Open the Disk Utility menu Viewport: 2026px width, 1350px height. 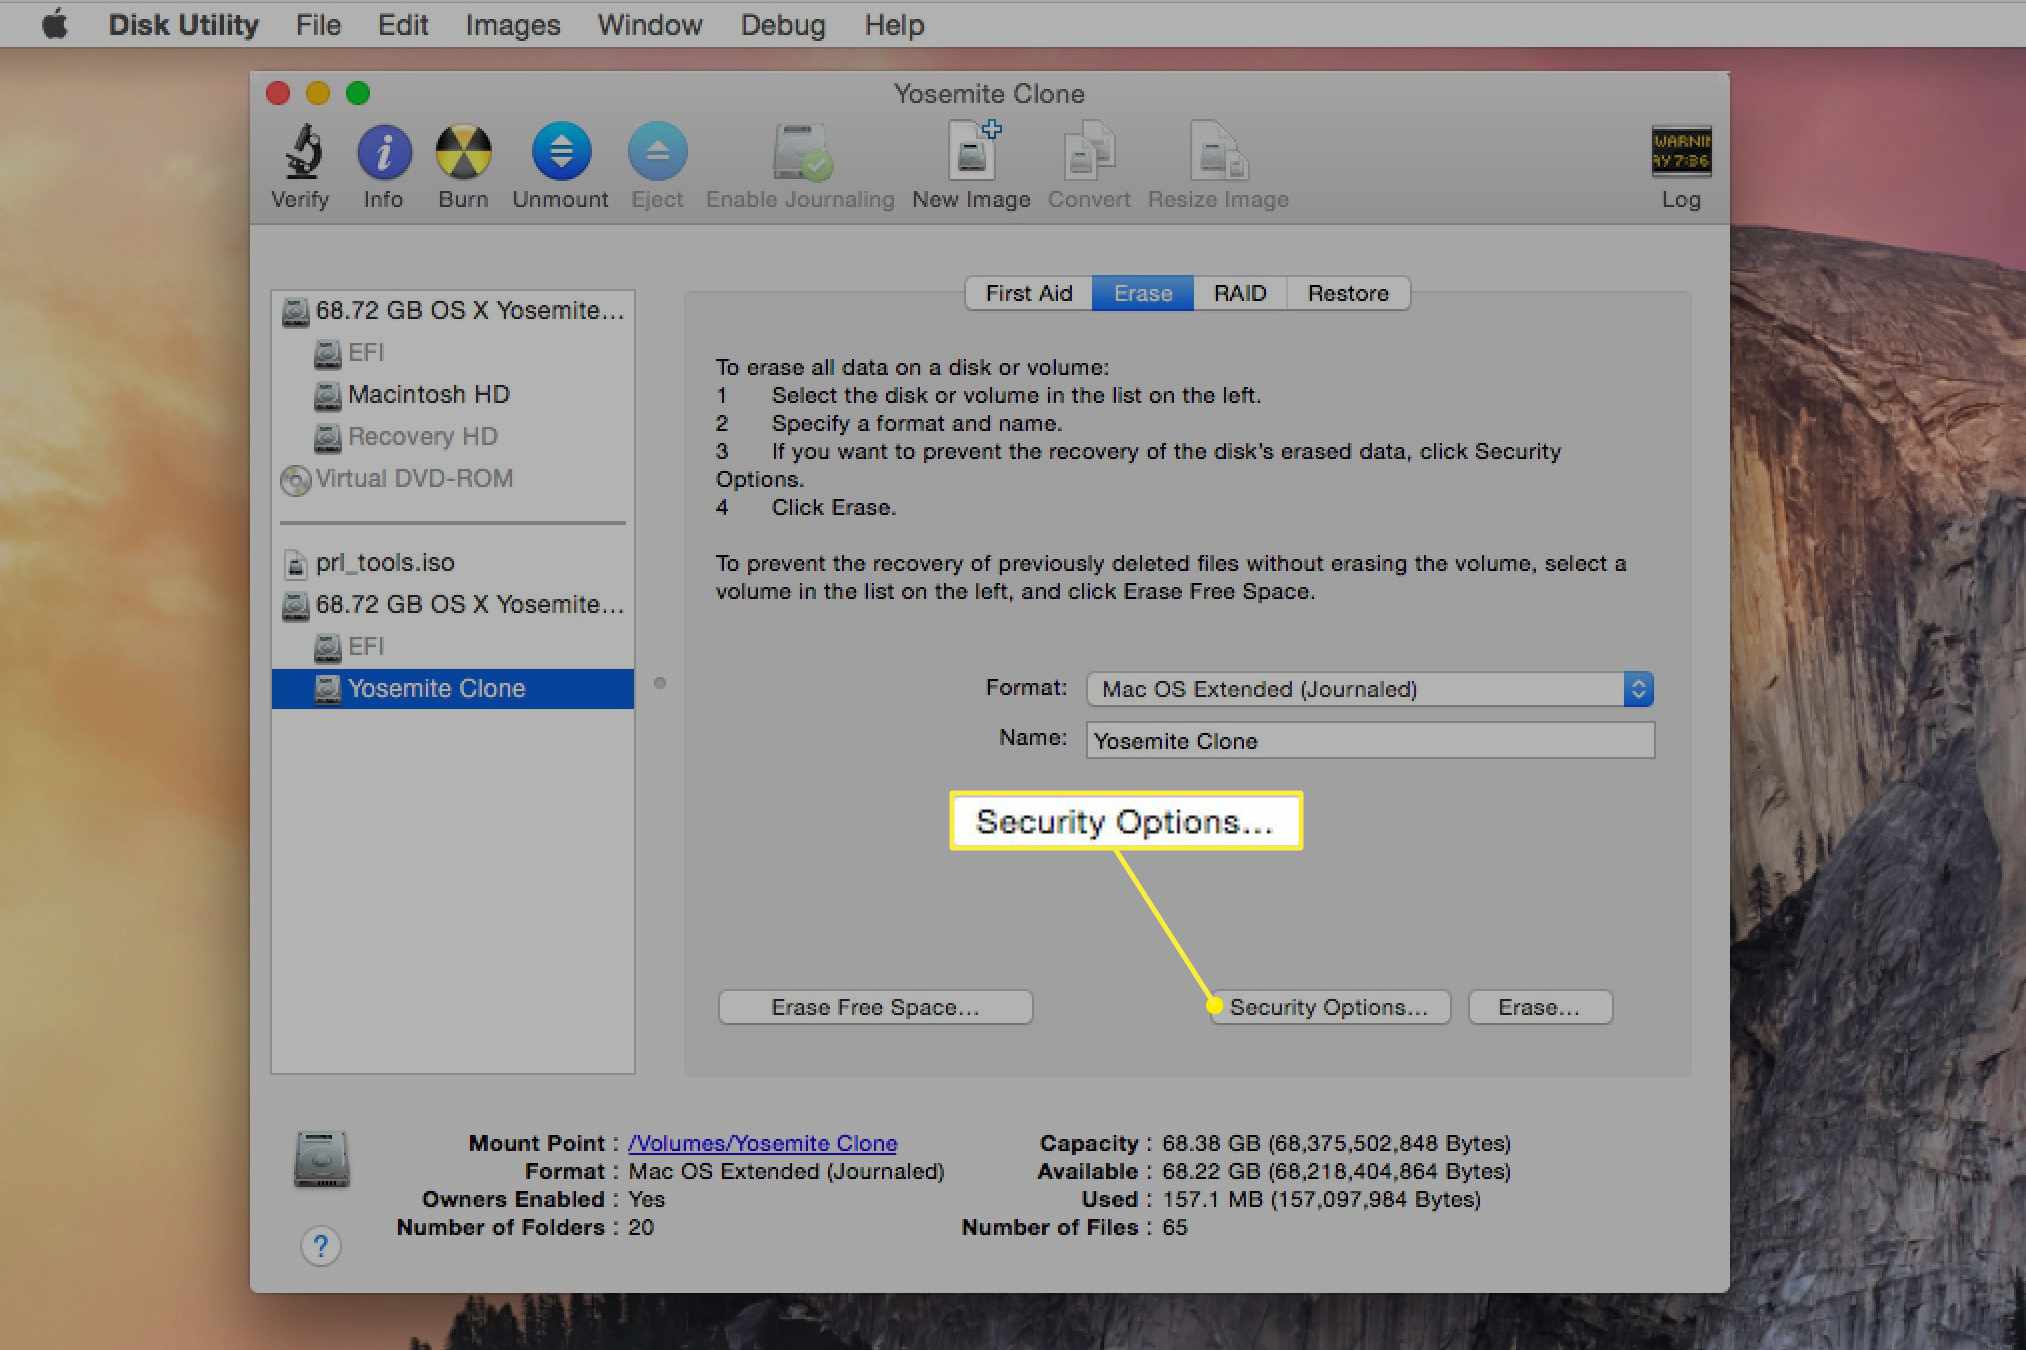pos(184,24)
